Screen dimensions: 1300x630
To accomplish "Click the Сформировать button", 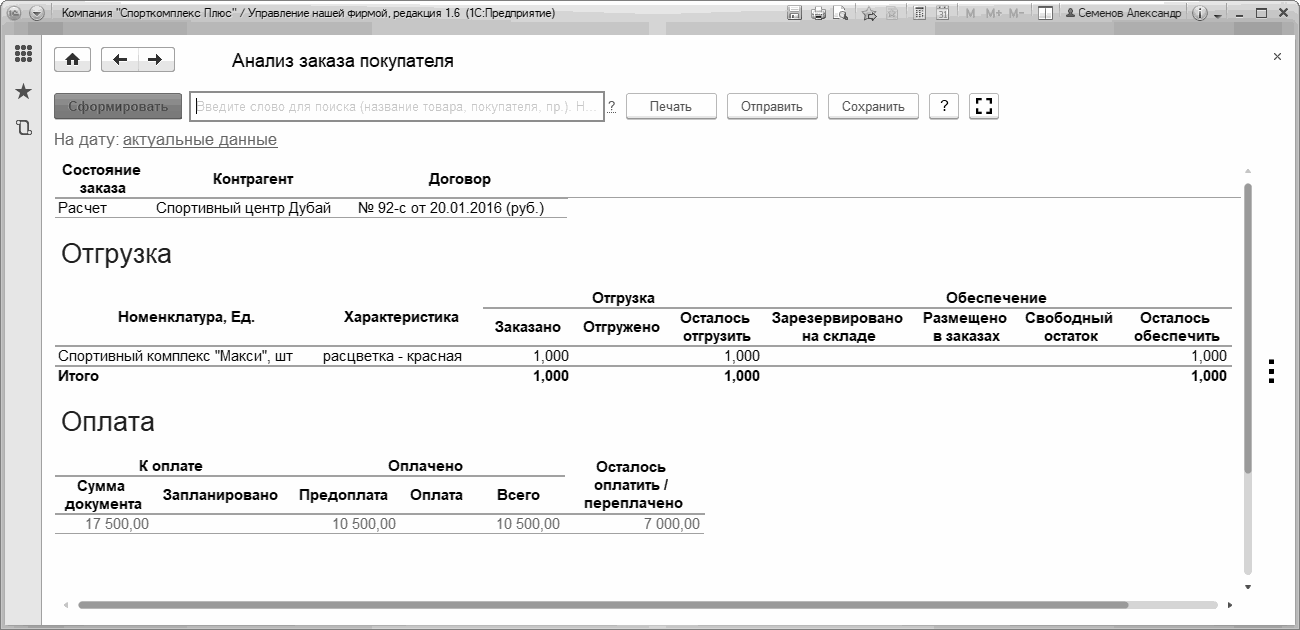I will pyautogui.click(x=118, y=106).
